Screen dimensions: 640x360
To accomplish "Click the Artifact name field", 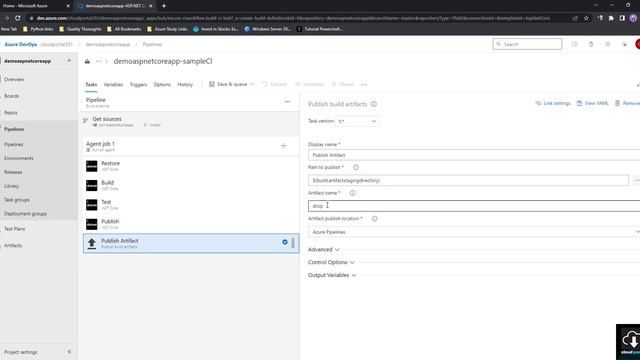I will coord(474,206).
